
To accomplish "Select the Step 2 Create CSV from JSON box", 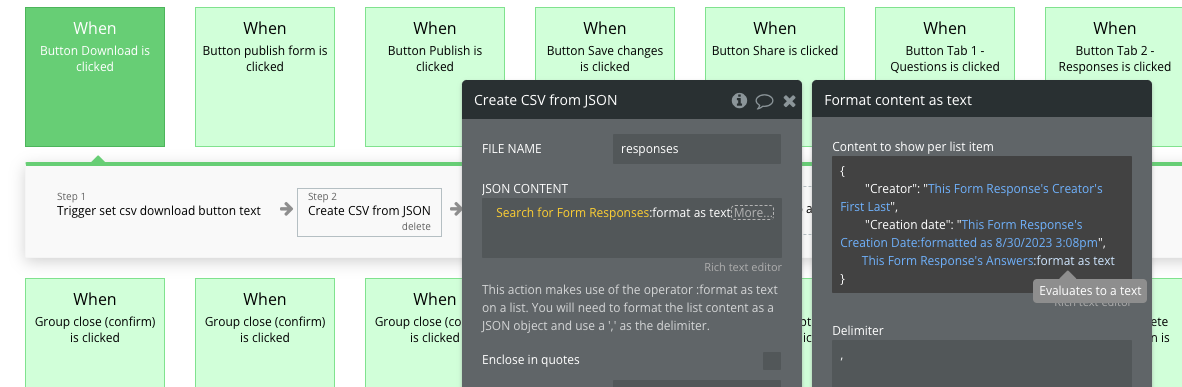I will click(x=369, y=212).
